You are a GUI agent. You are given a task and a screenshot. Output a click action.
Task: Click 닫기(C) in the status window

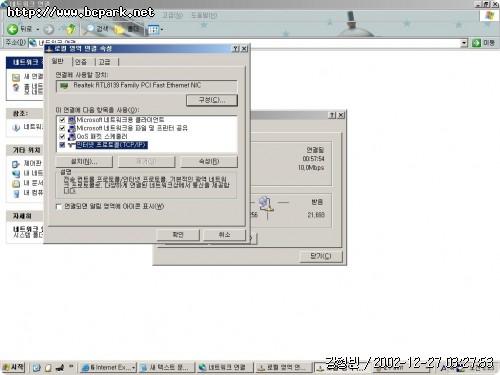point(321,256)
